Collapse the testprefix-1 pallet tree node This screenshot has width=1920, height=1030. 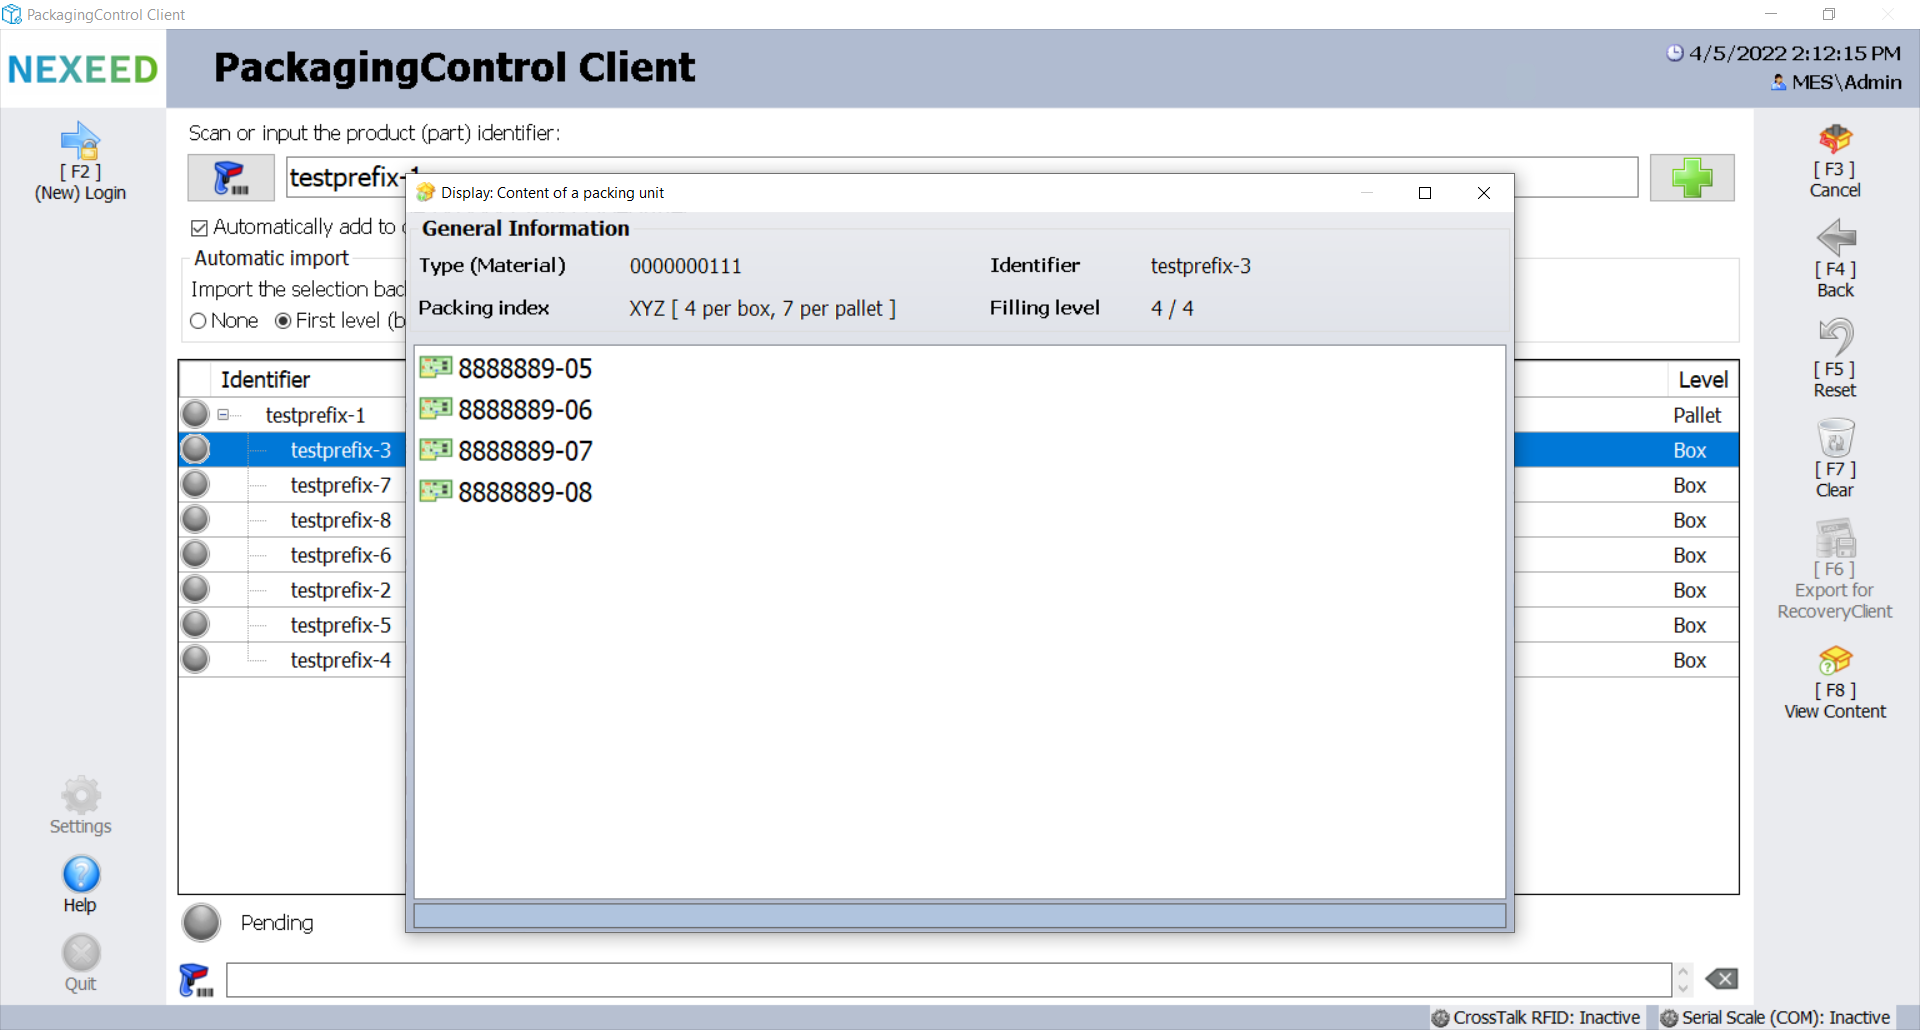pyautogui.click(x=223, y=415)
